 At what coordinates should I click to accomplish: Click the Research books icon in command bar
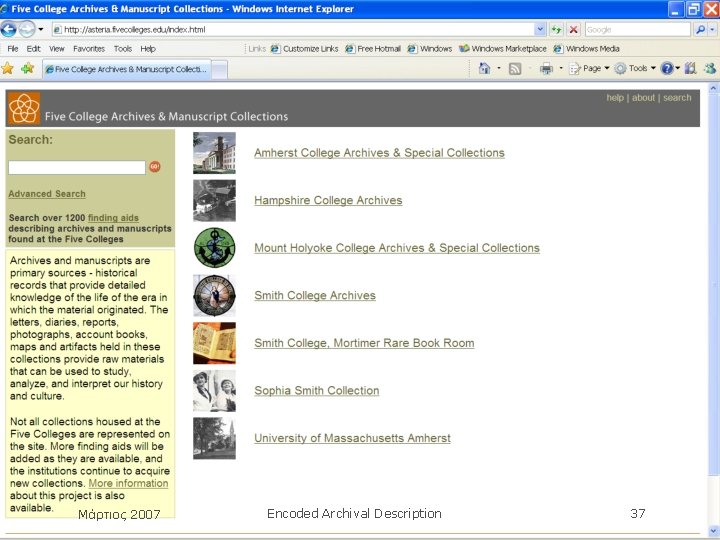point(690,69)
